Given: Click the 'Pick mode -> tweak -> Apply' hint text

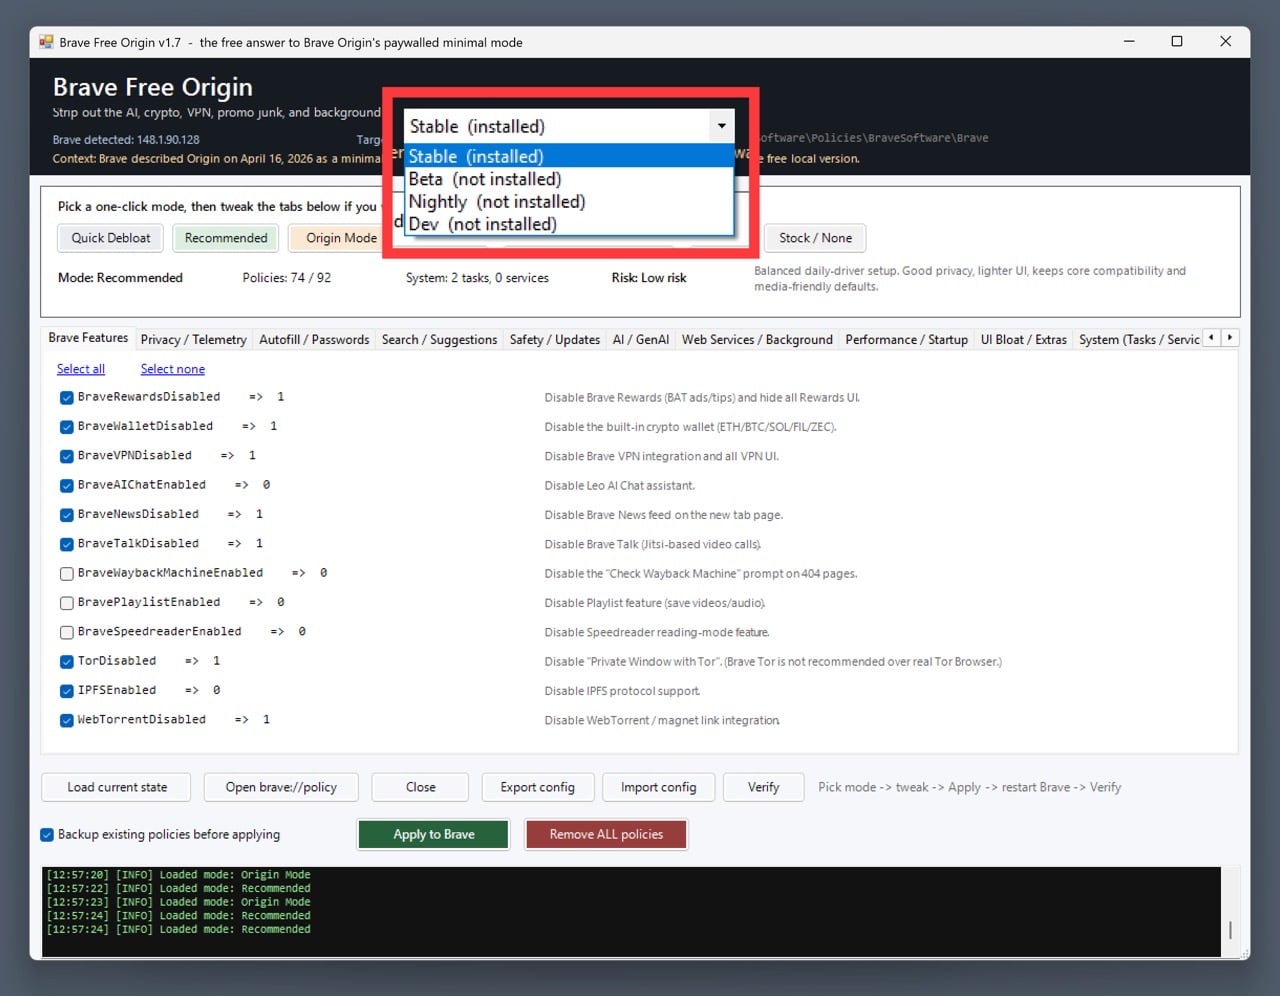Looking at the screenshot, I should 970,788.
